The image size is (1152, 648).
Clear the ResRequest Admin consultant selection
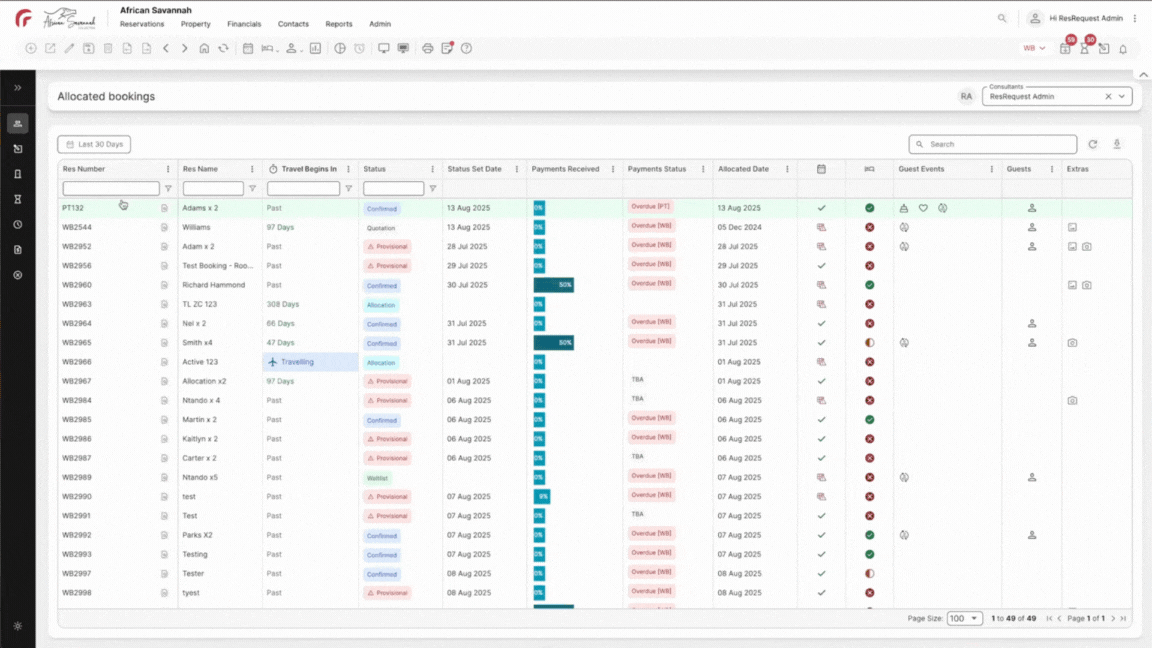coord(1108,97)
